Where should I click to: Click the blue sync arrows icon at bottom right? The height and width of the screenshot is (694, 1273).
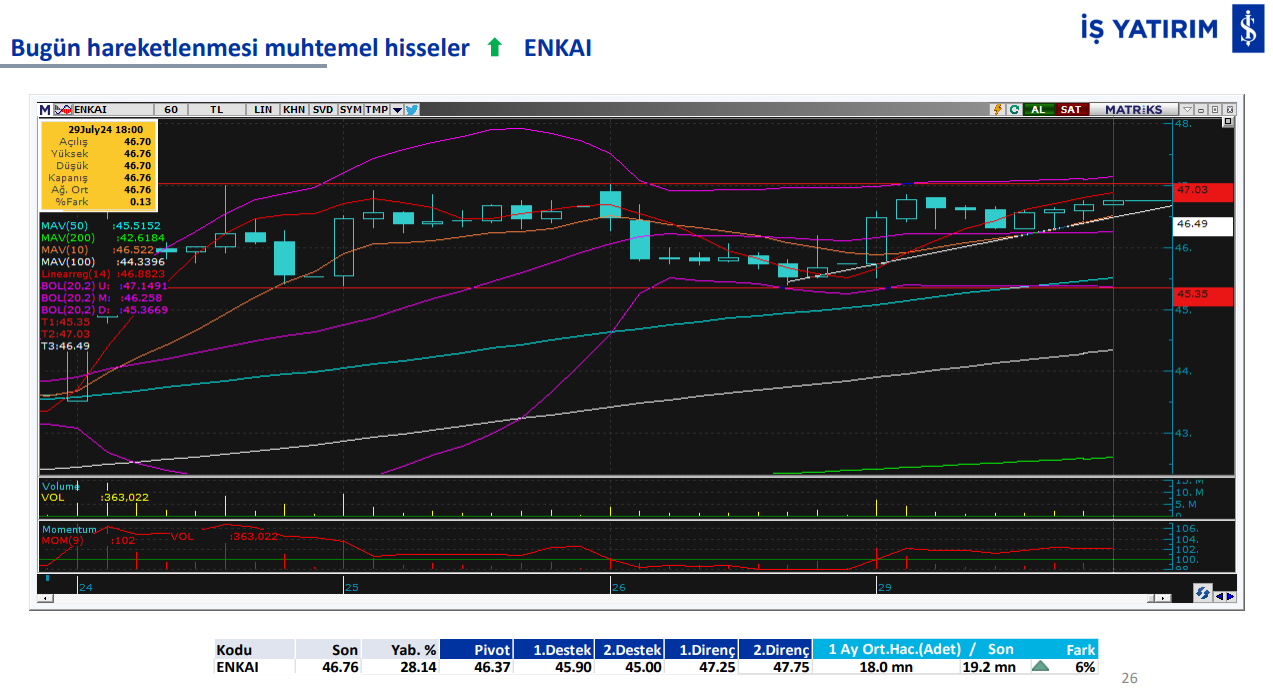pos(1203,595)
